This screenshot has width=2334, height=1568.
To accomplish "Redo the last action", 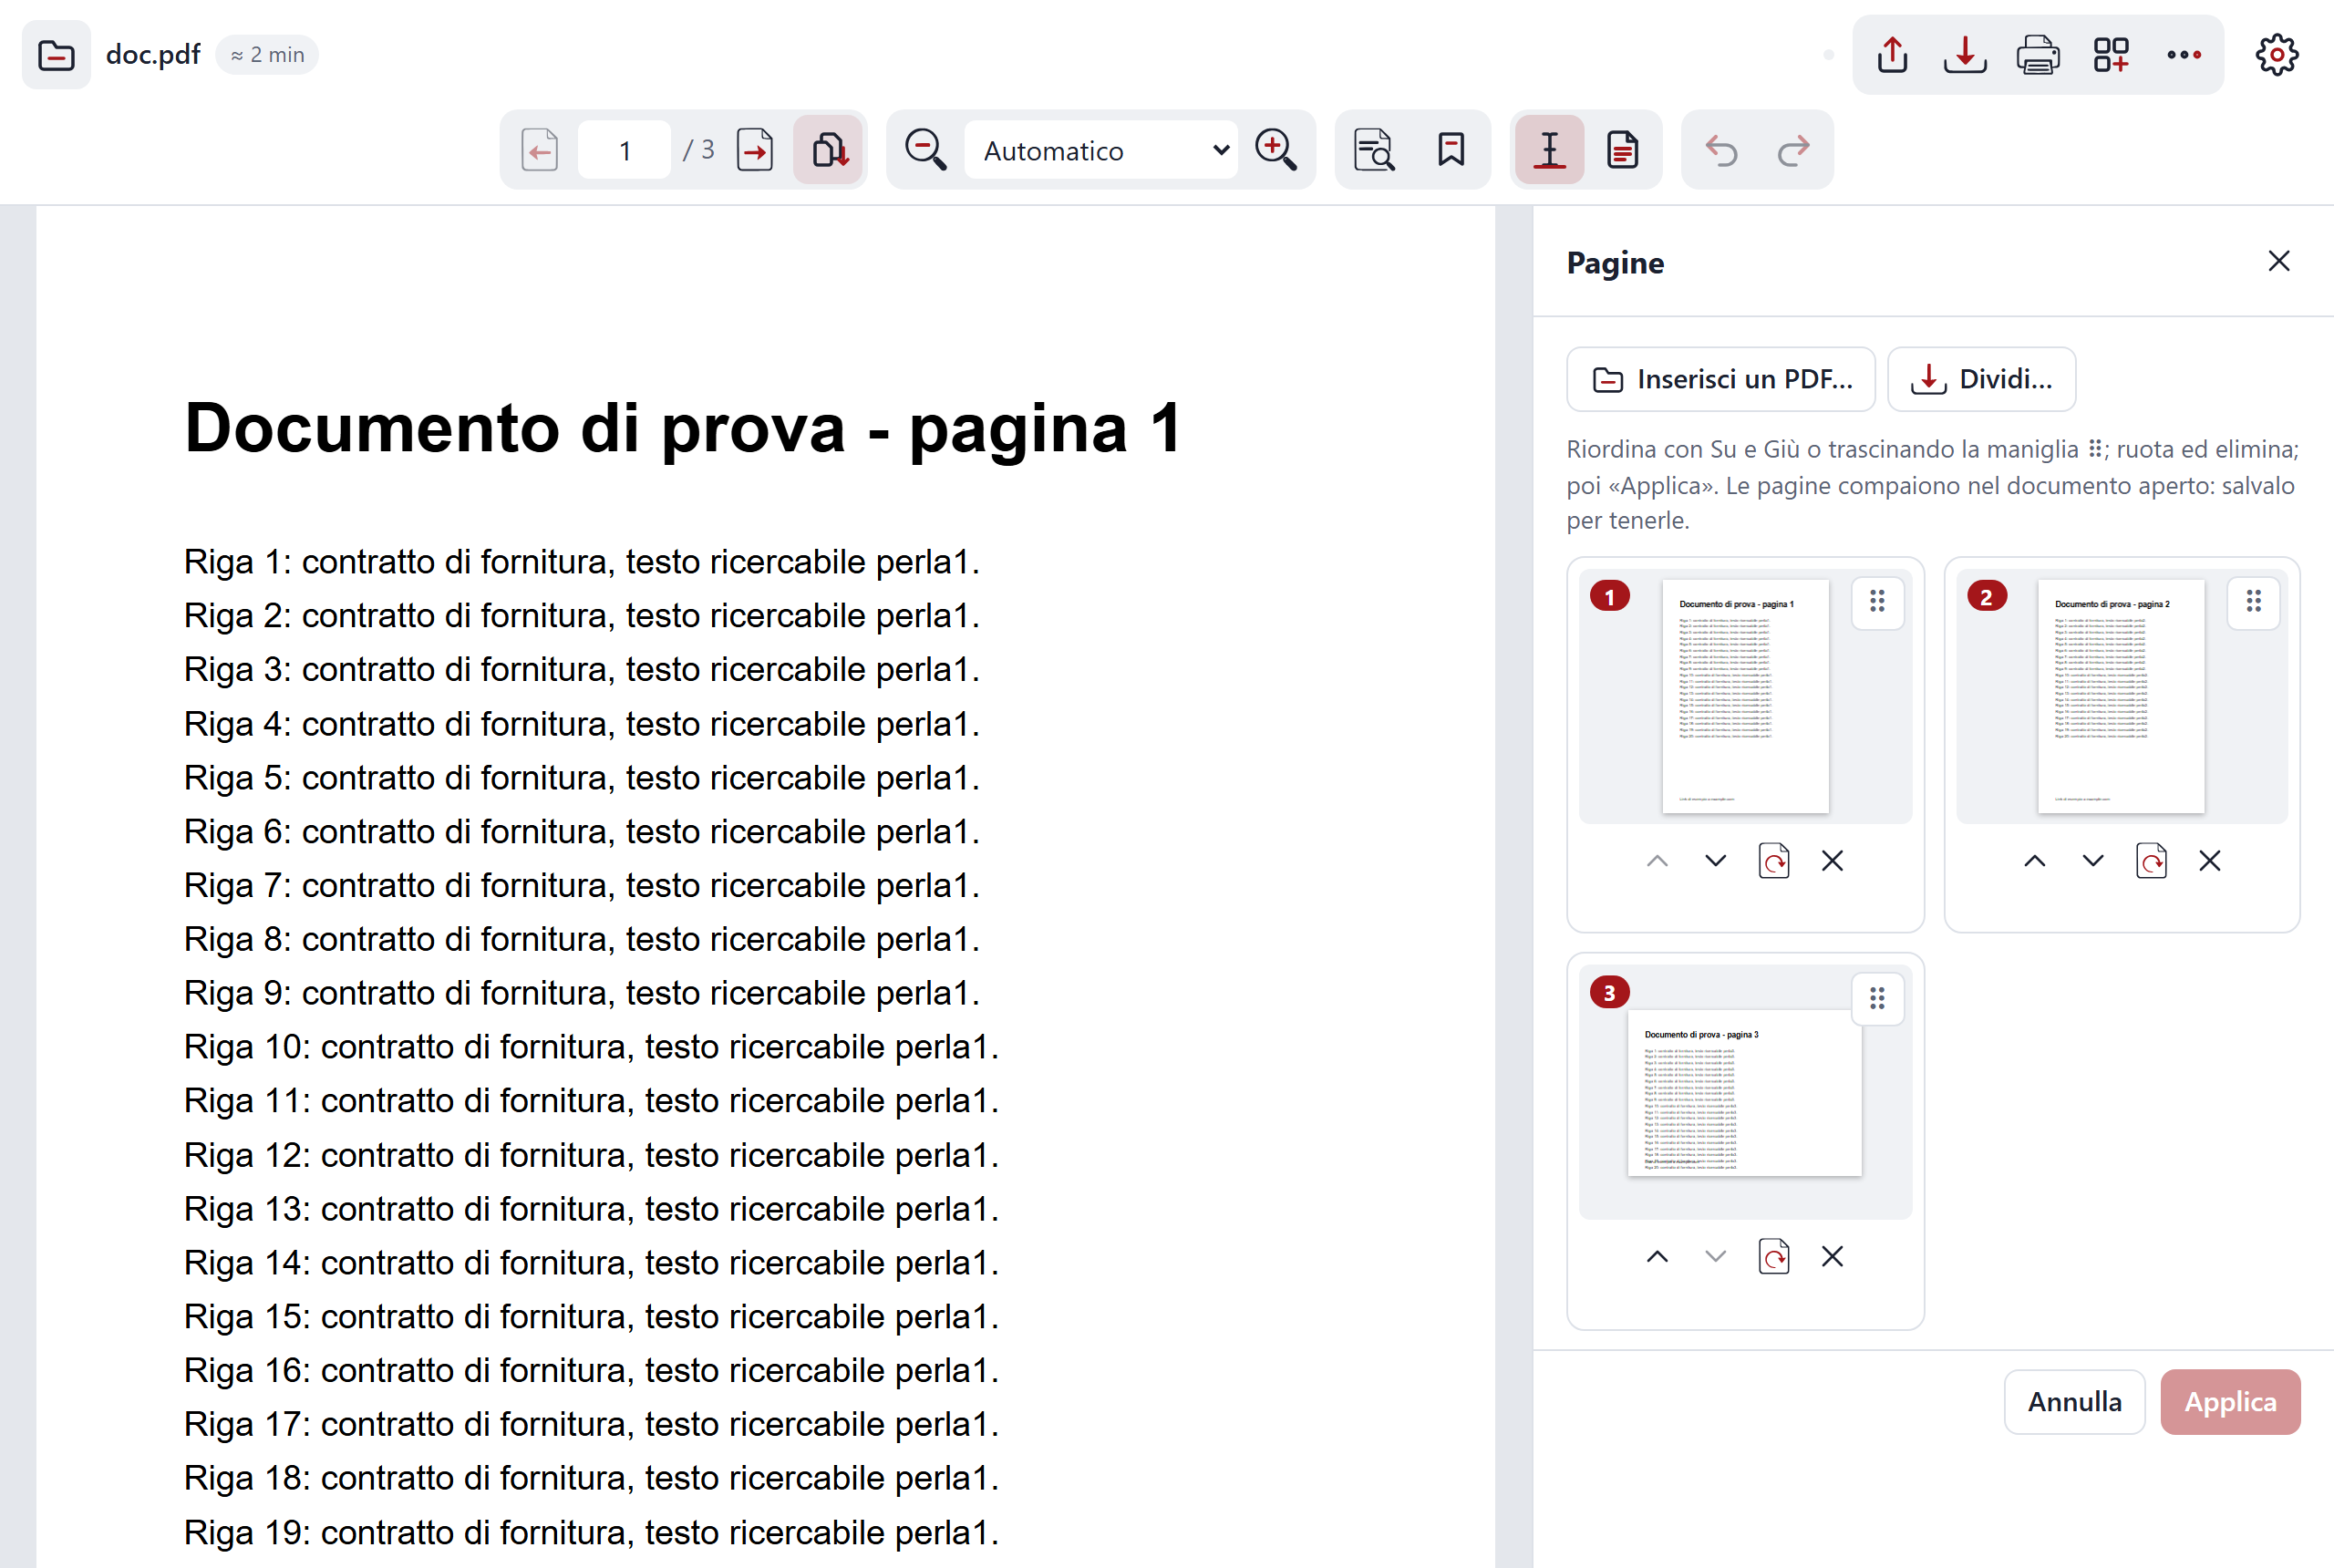I will pos(1794,151).
